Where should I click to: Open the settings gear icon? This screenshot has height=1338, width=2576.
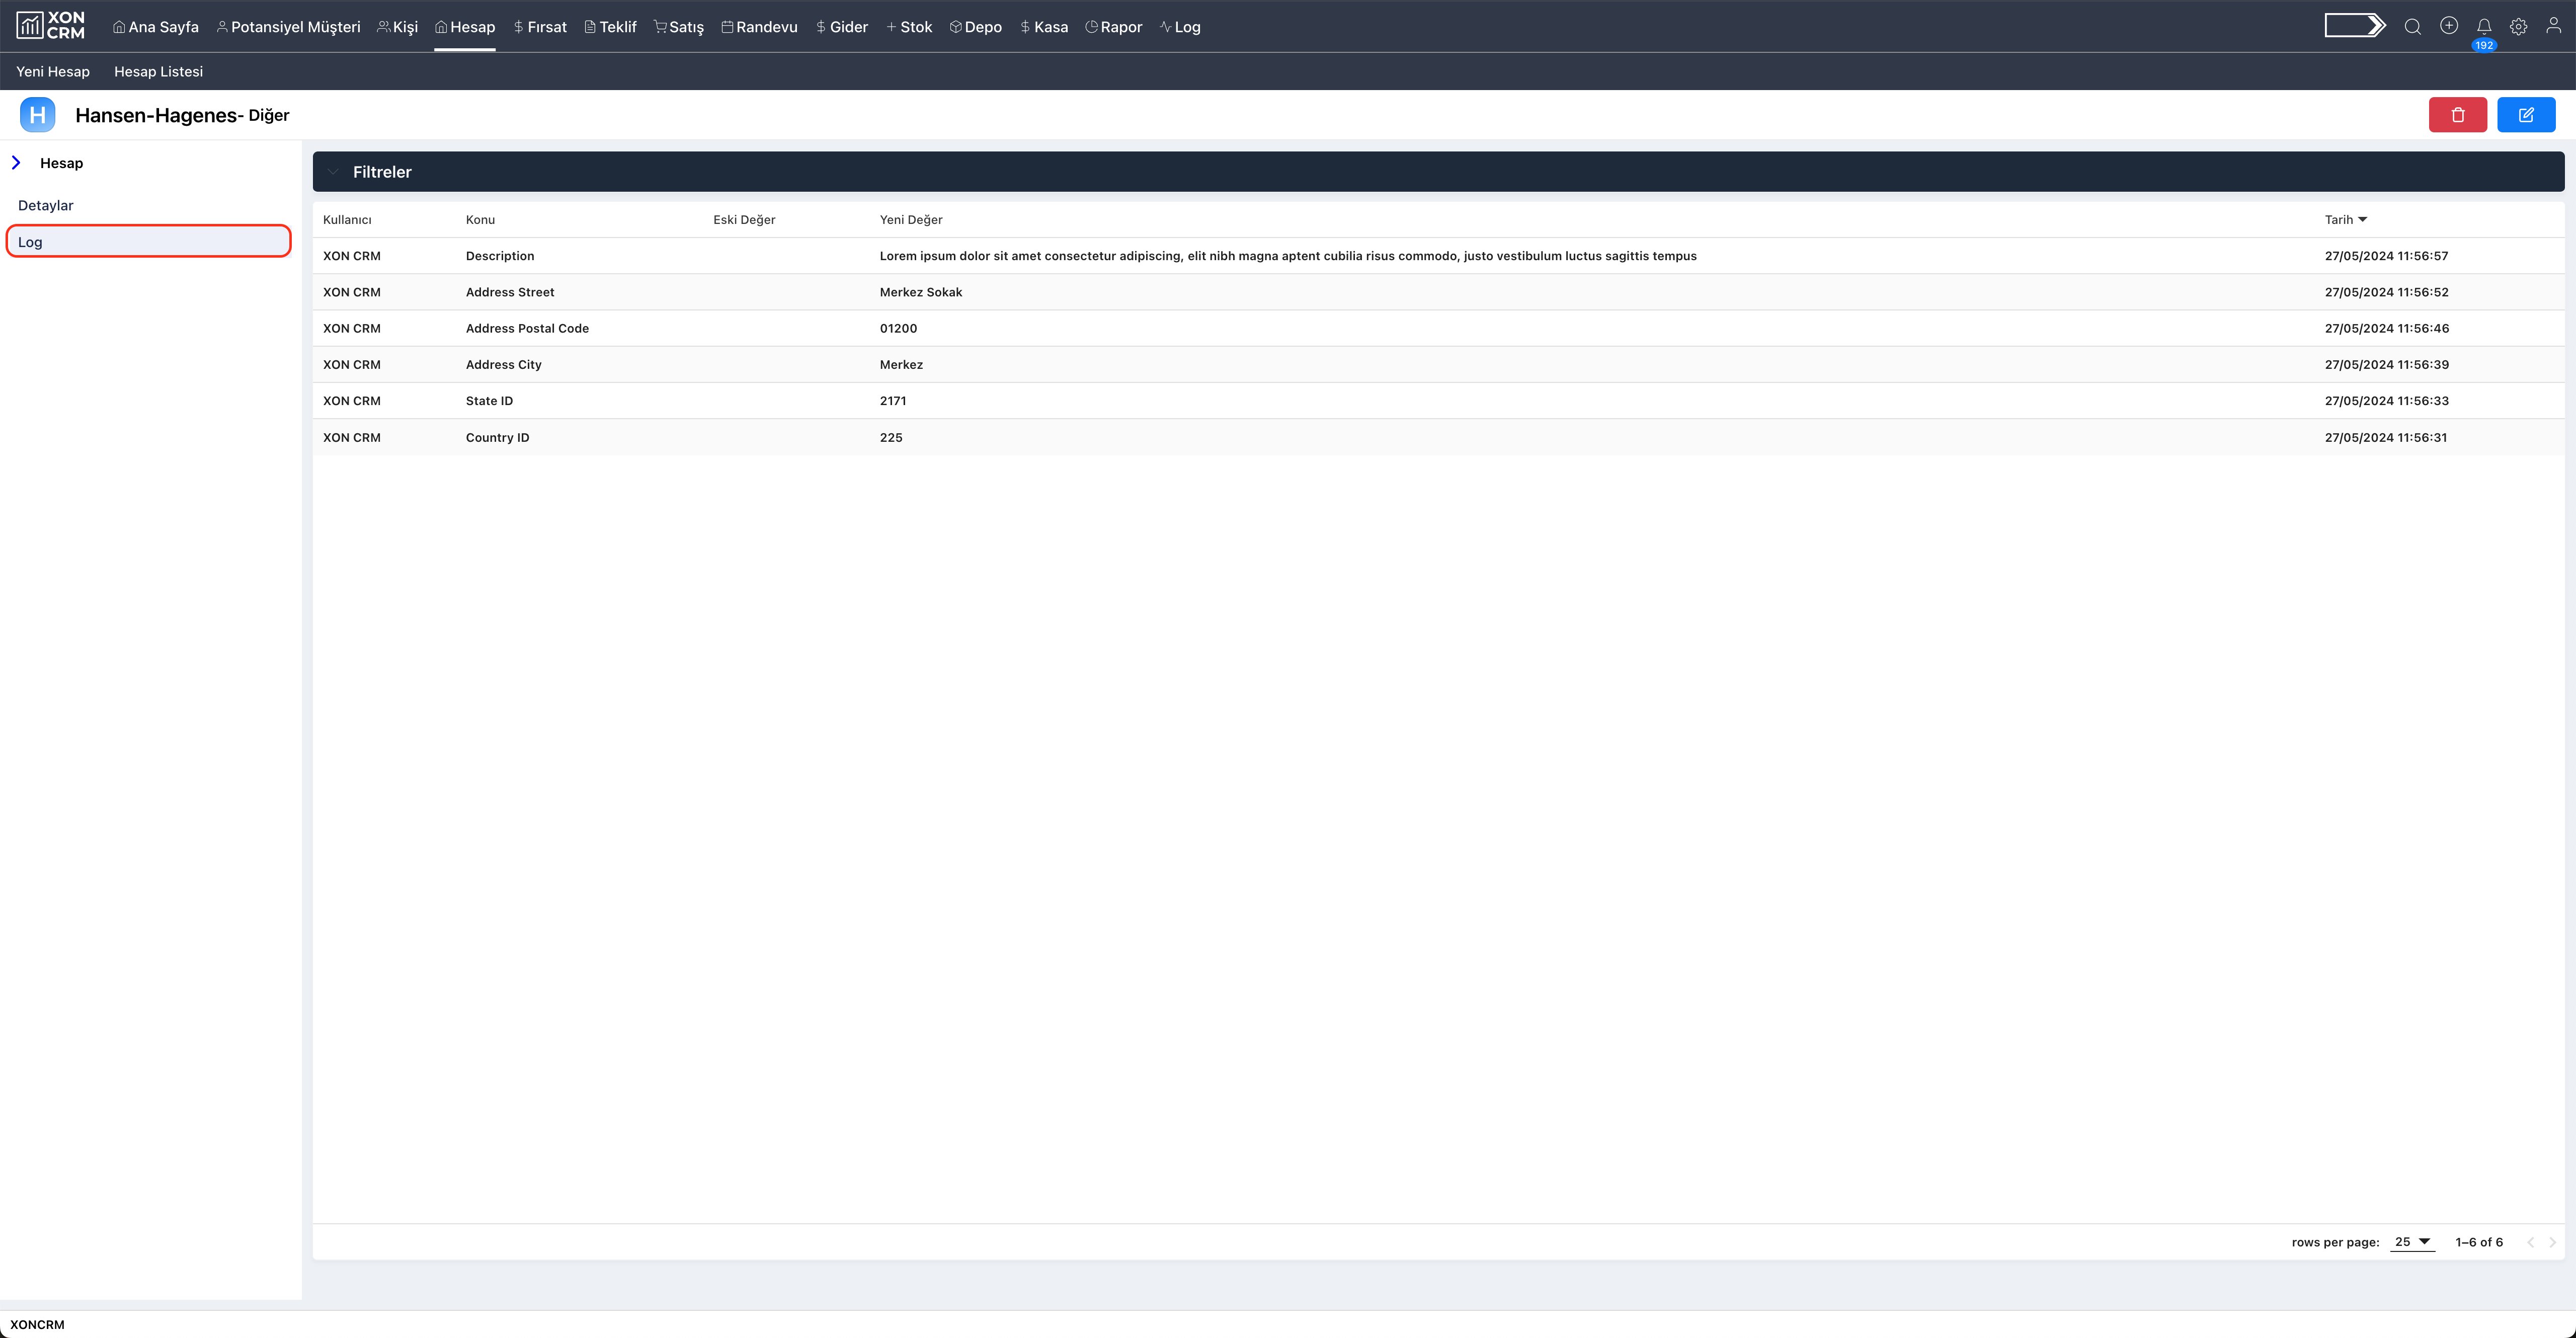point(2519,27)
